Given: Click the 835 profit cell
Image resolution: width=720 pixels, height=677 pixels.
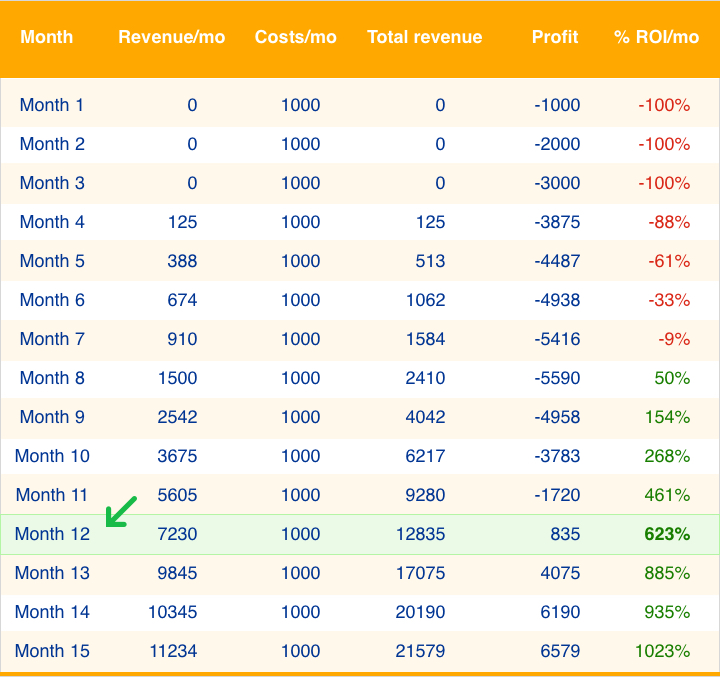Looking at the screenshot, I should [564, 534].
